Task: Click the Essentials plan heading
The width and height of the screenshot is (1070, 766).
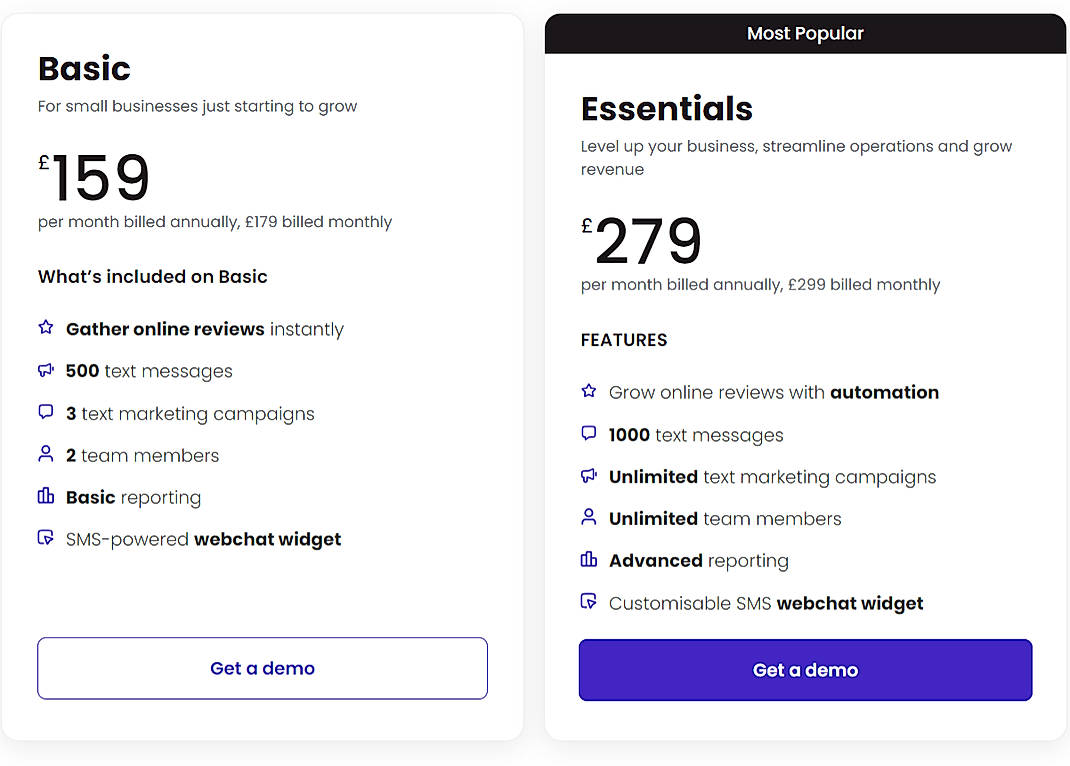Action: click(667, 108)
